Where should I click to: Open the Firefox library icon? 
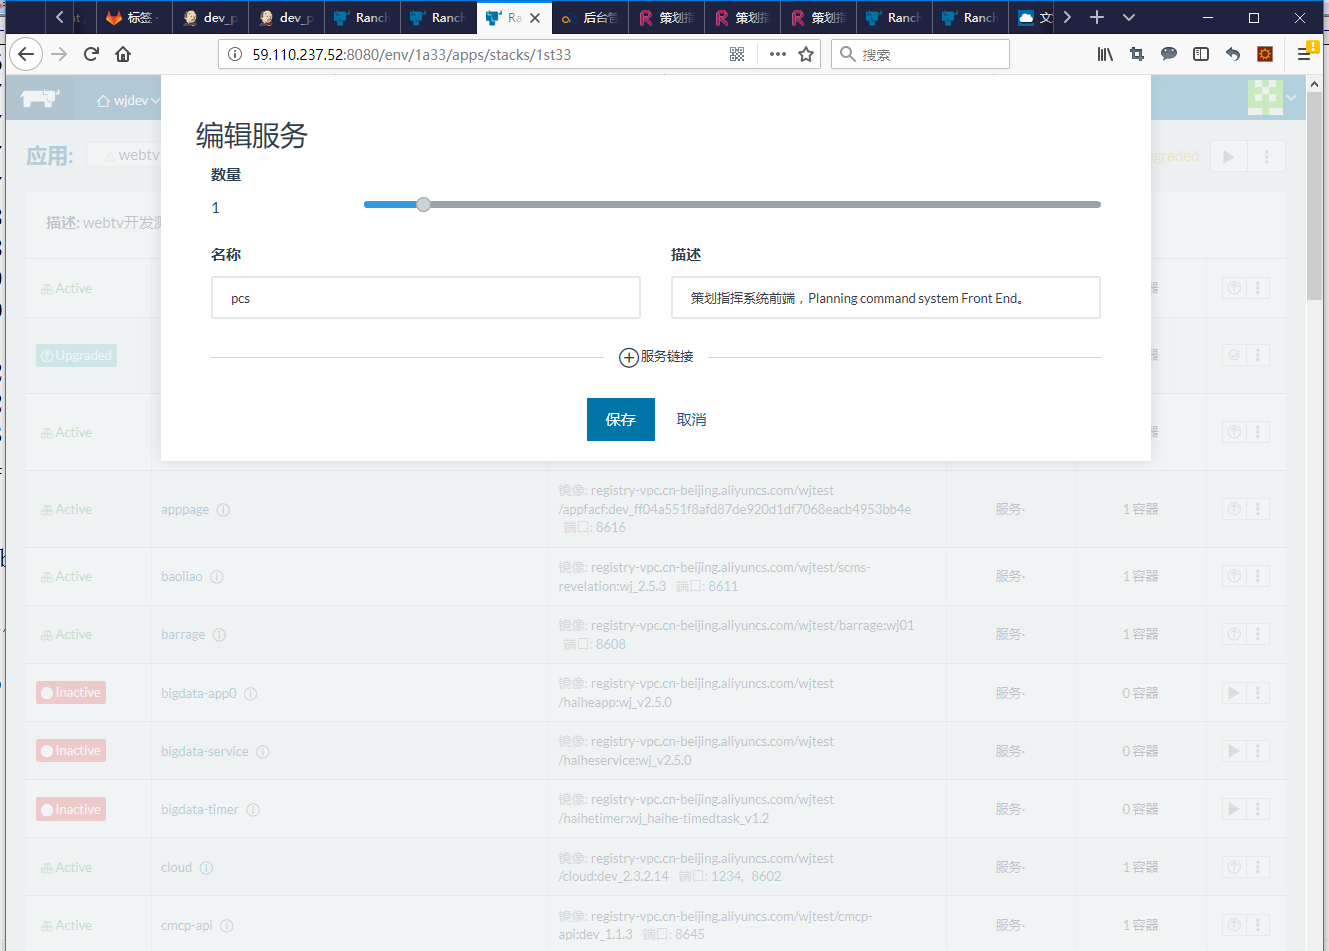click(1105, 54)
